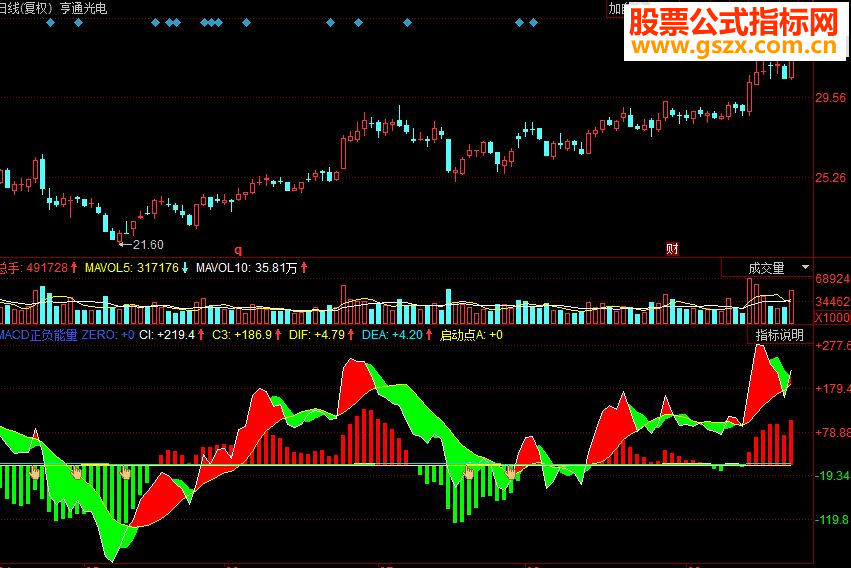Click the 财 finance marker icon
851x568 pixels.
click(x=672, y=249)
